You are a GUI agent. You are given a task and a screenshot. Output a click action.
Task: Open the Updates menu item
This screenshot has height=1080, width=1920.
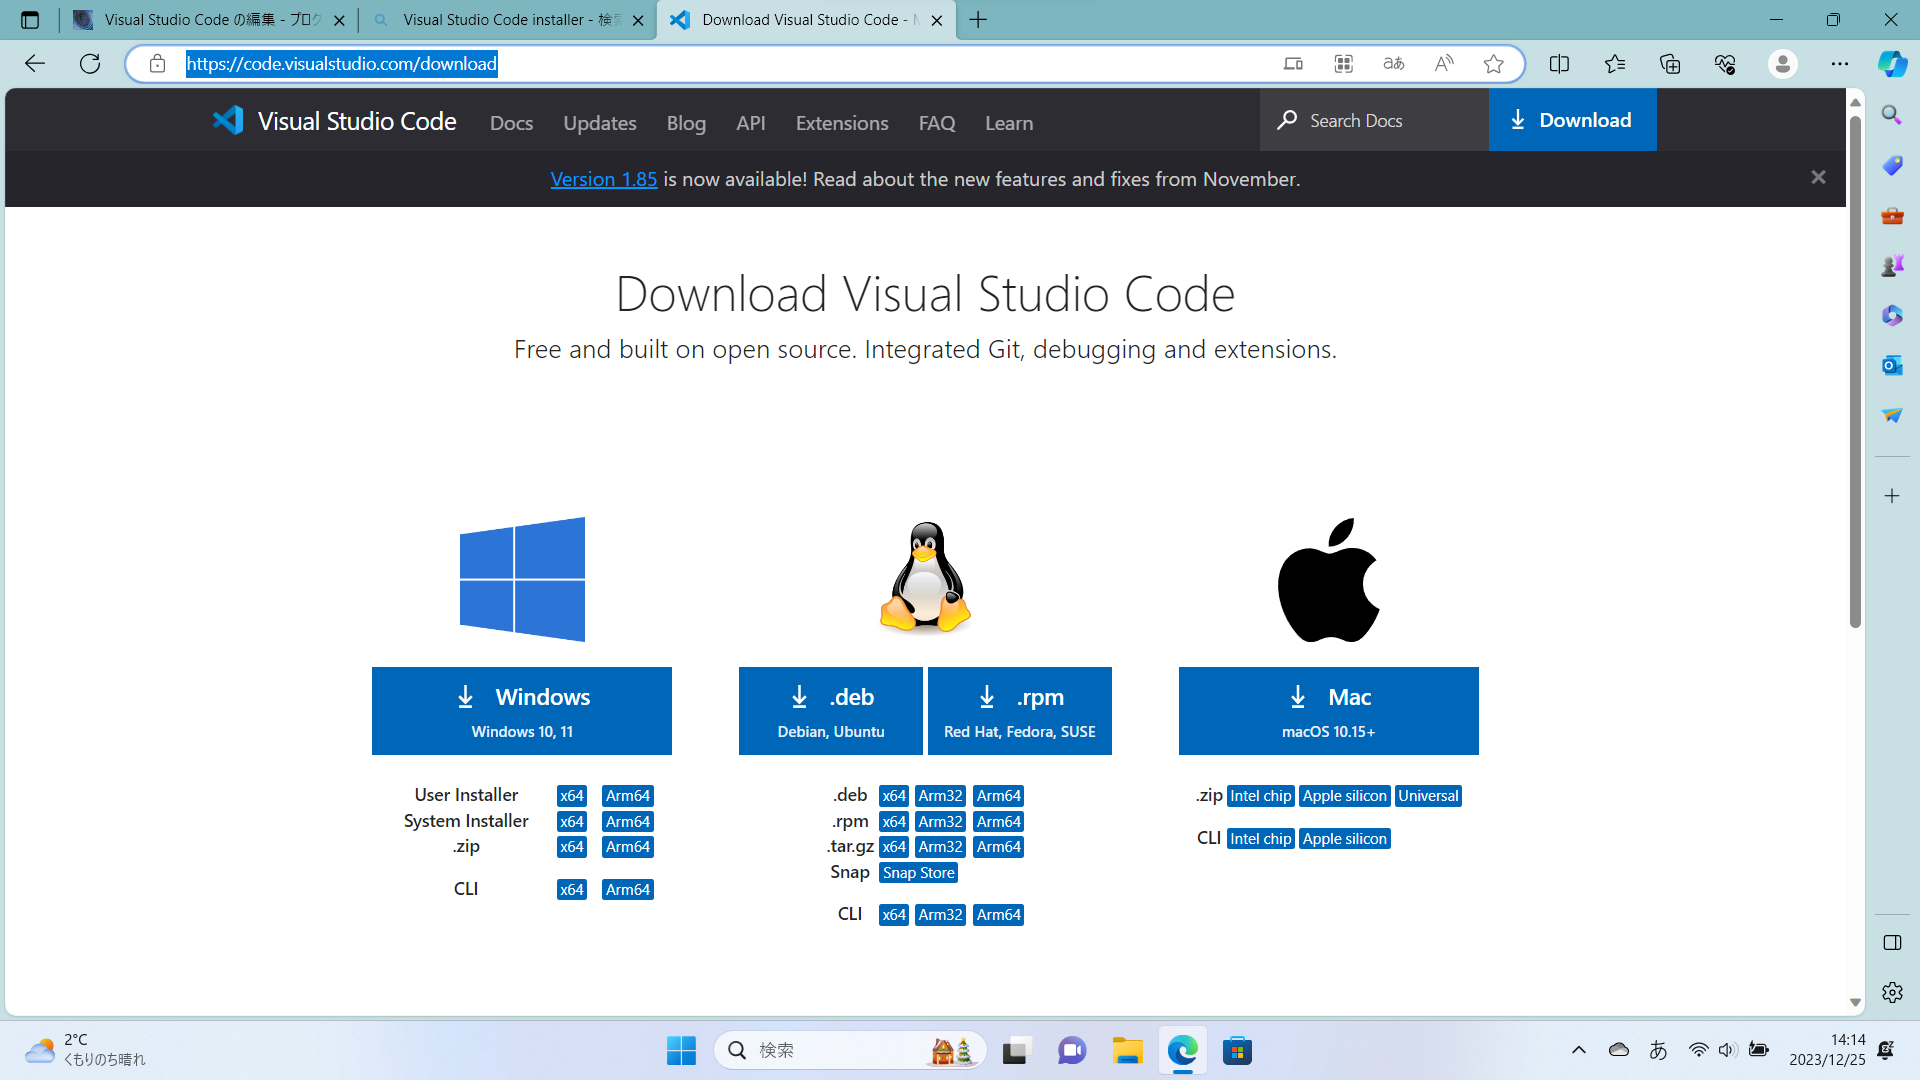point(600,123)
